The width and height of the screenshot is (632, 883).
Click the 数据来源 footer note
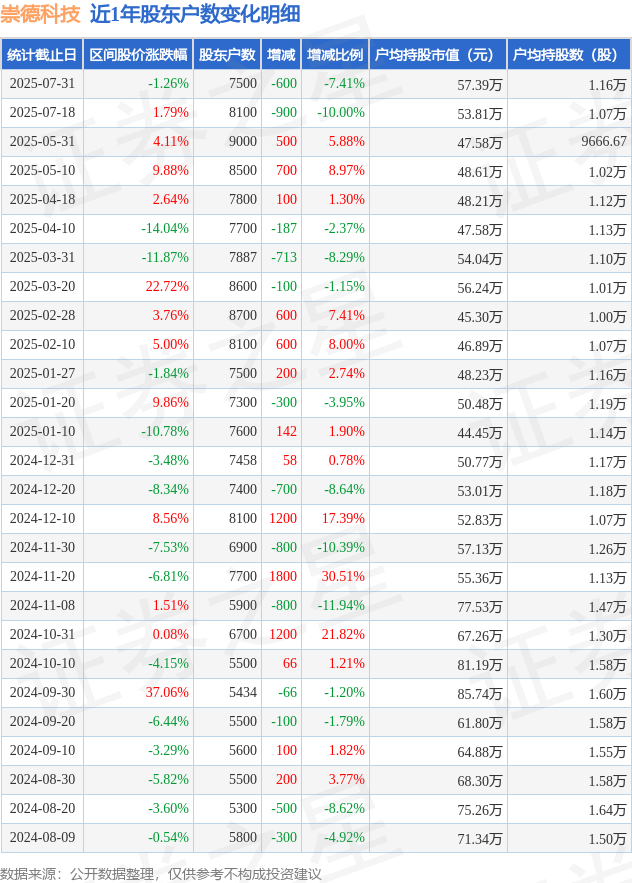(x=161, y=874)
